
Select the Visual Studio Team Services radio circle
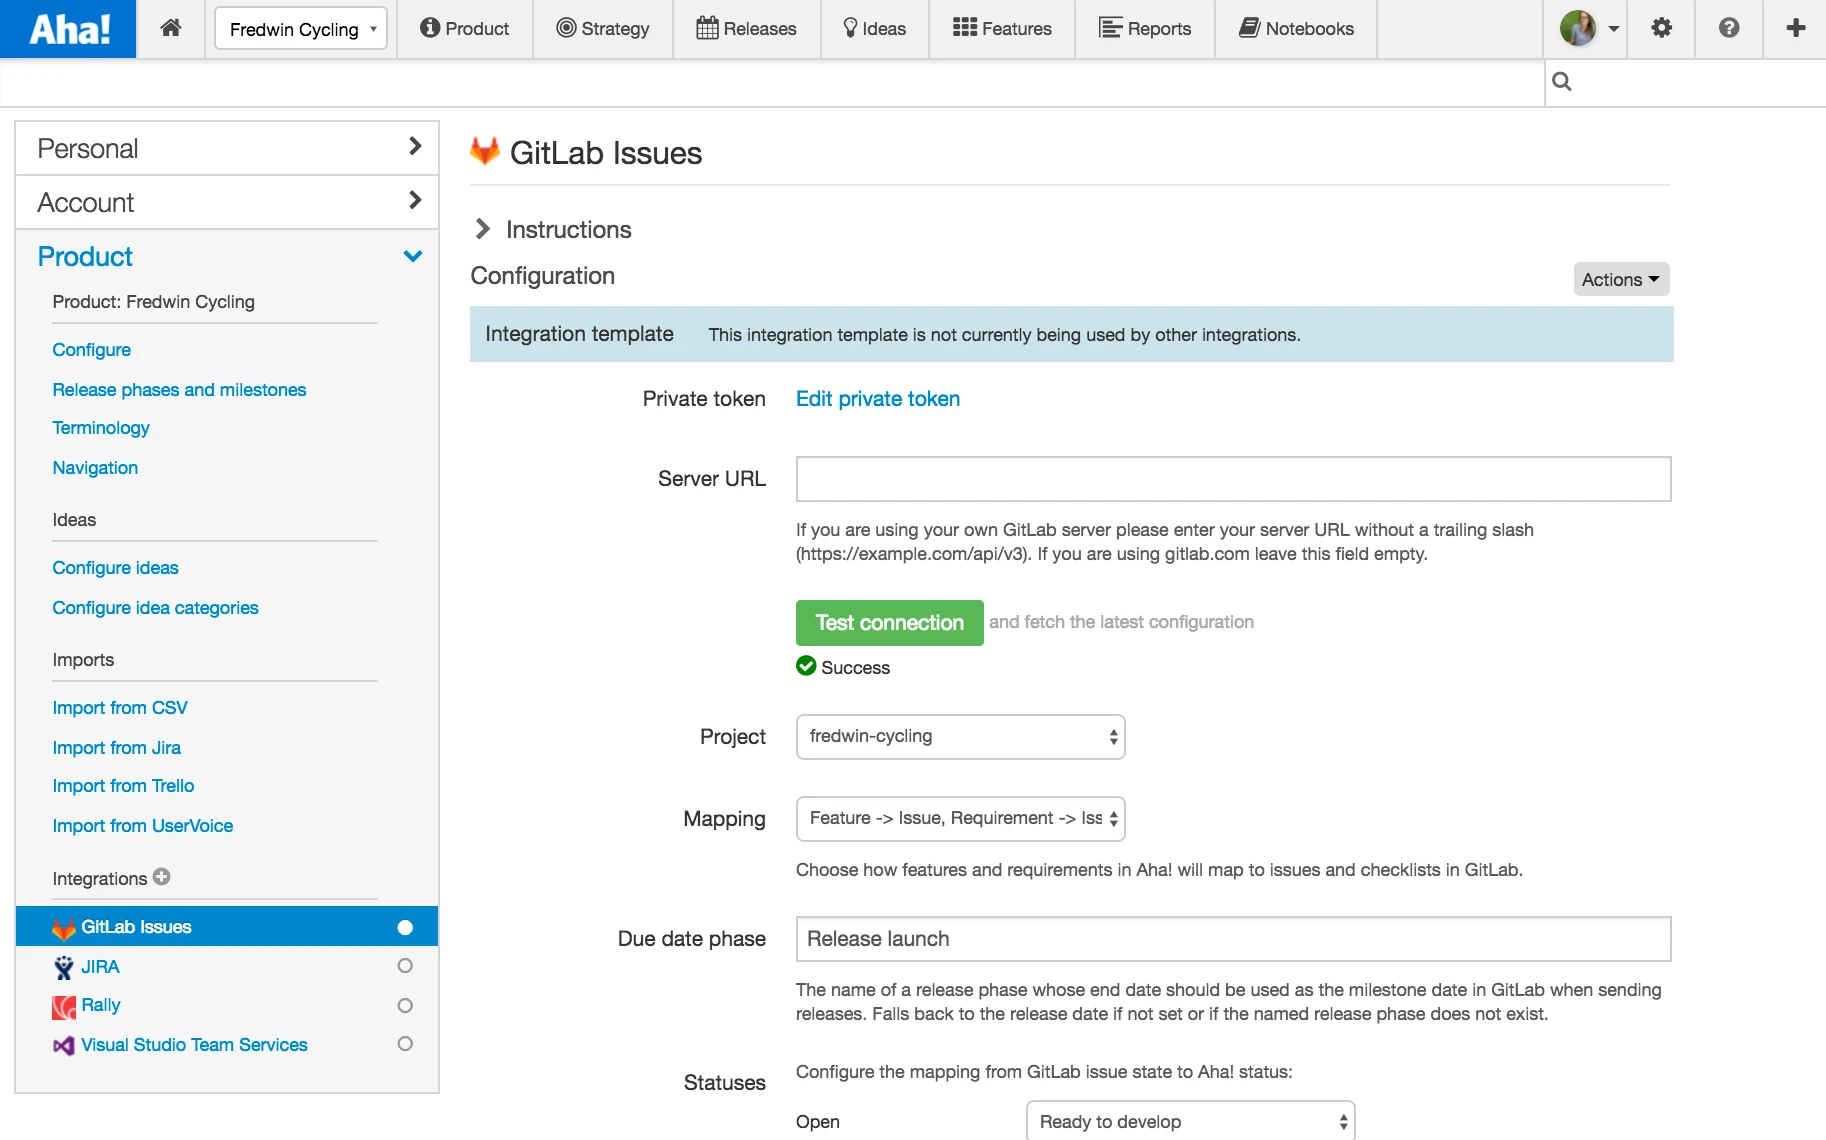click(405, 1044)
